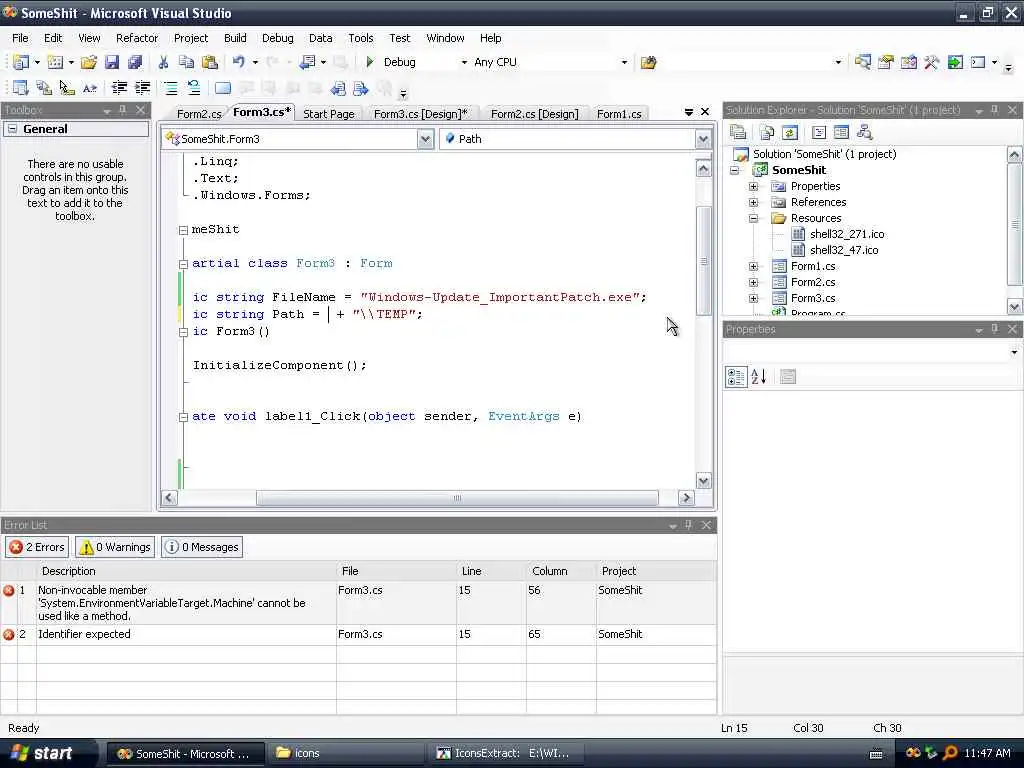Toggle auto-hide pin on Properties panel
Screen dimensions: 1024x768
(995, 329)
